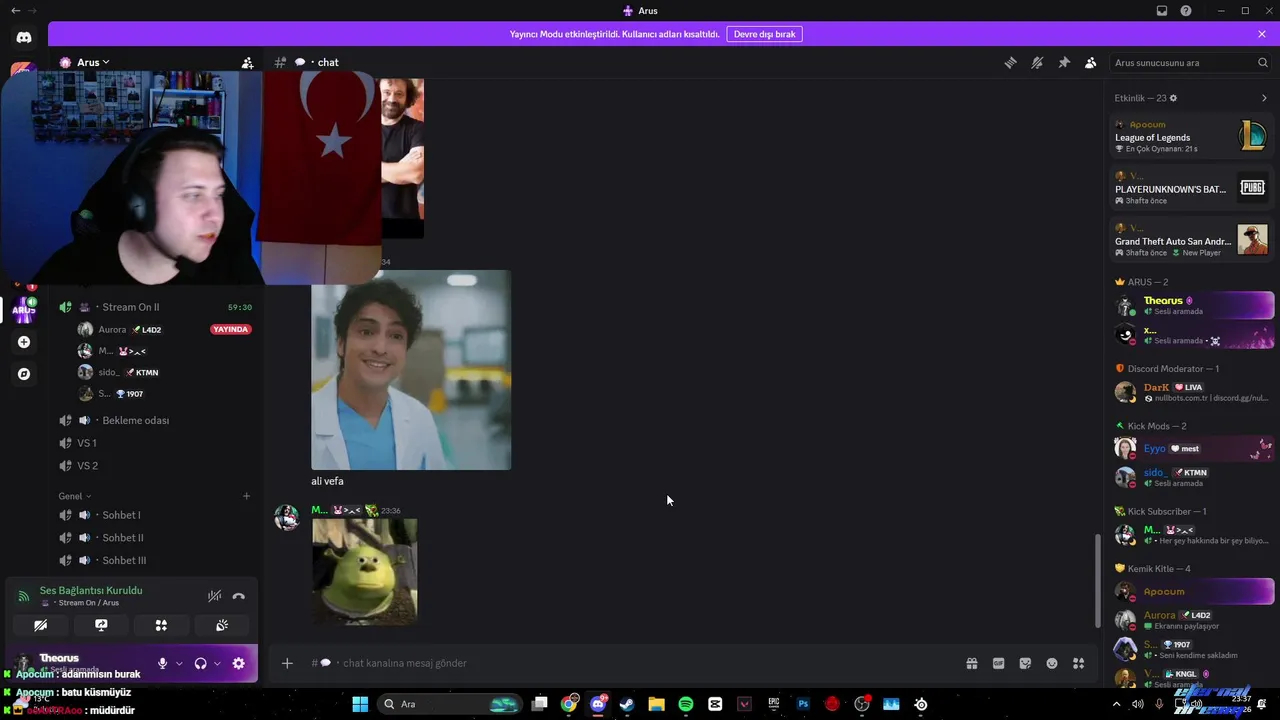The height and width of the screenshot is (720, 1280).
Task: Open the Etkinlik settings gear
Action: [x=1173, y=98]
